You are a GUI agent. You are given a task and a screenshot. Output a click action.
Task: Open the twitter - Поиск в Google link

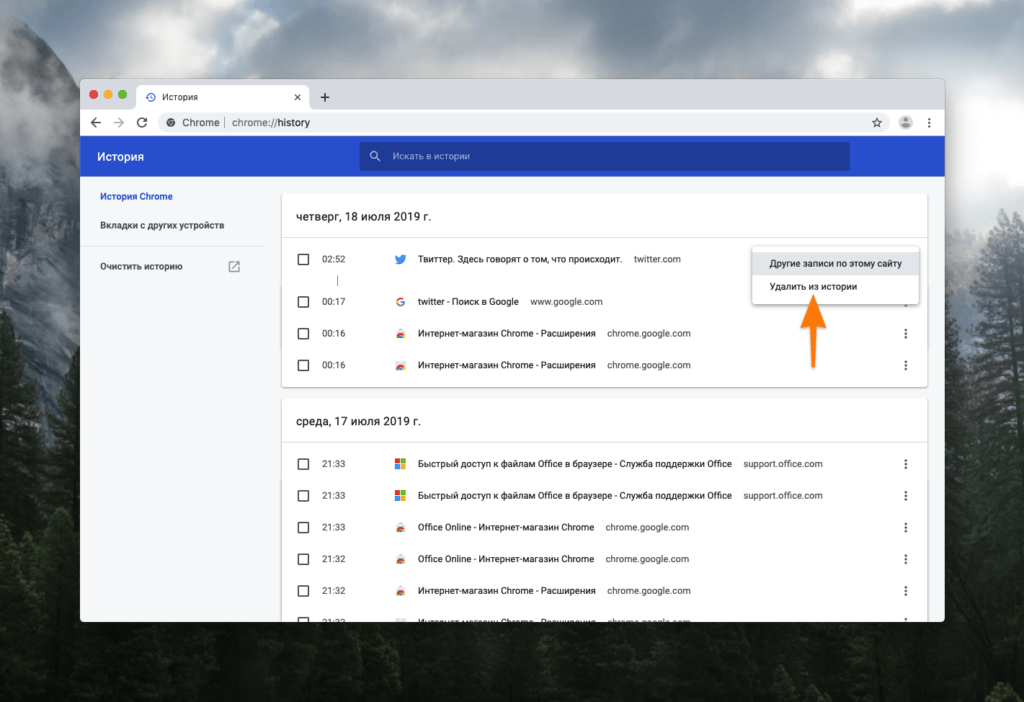pos(468,302)
